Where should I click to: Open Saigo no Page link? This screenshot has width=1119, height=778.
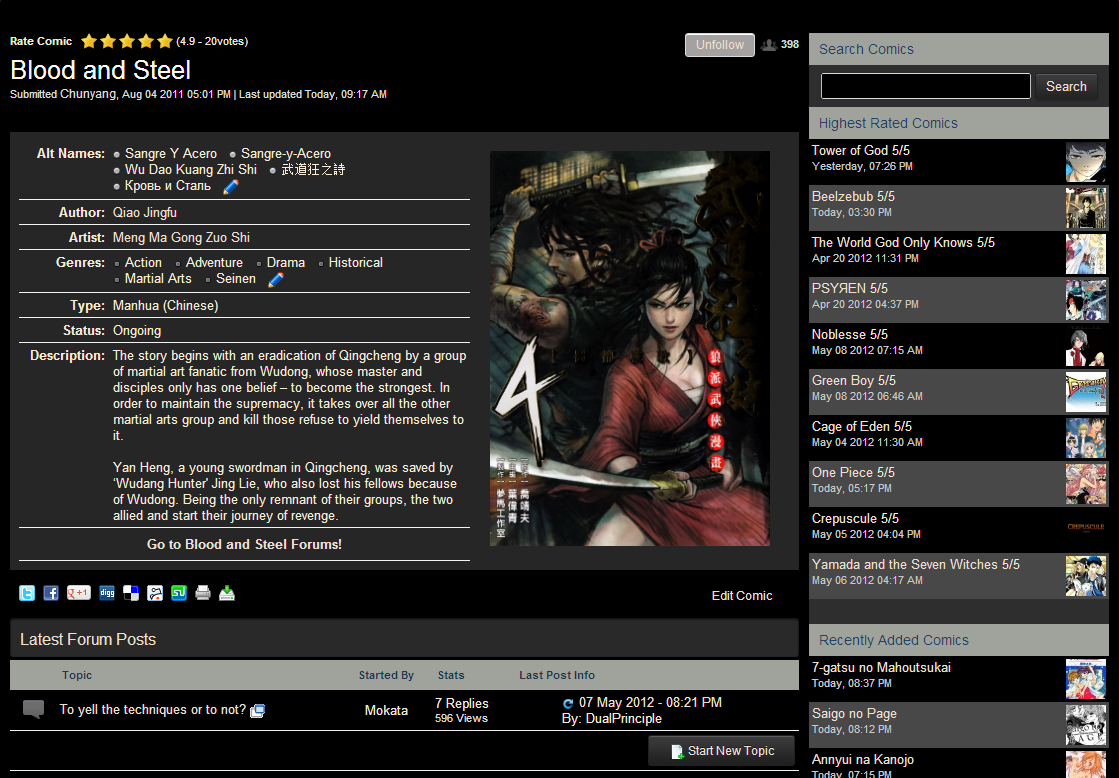854,714
